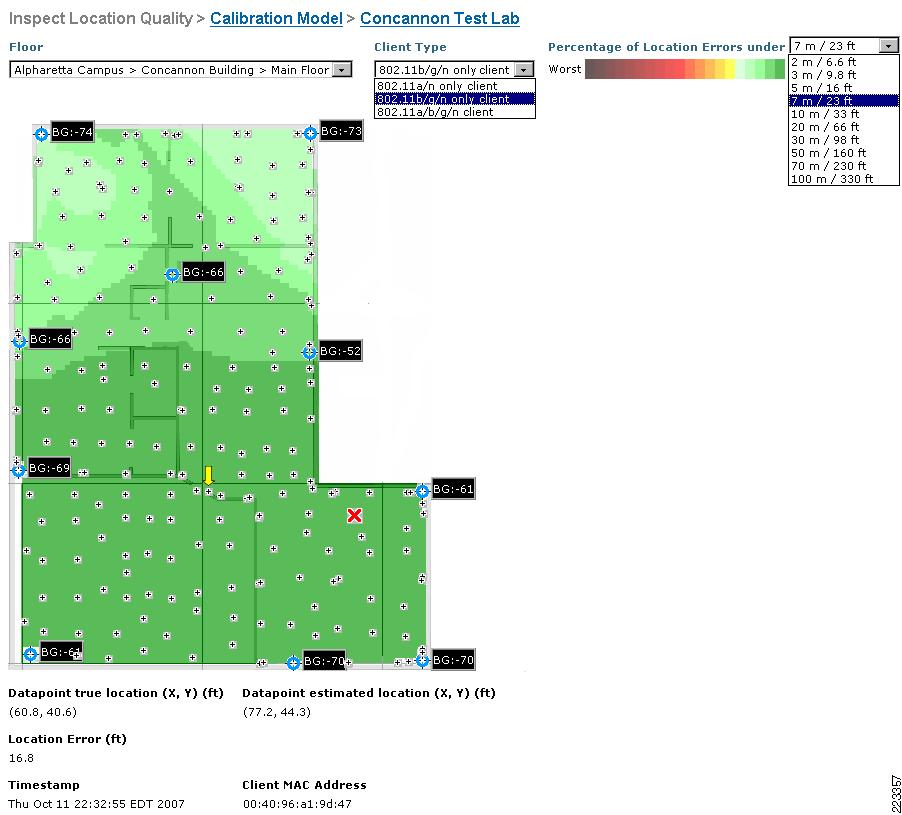Choose 30 m / 98 ft option

pyautogui.click(x=843, y=140)
